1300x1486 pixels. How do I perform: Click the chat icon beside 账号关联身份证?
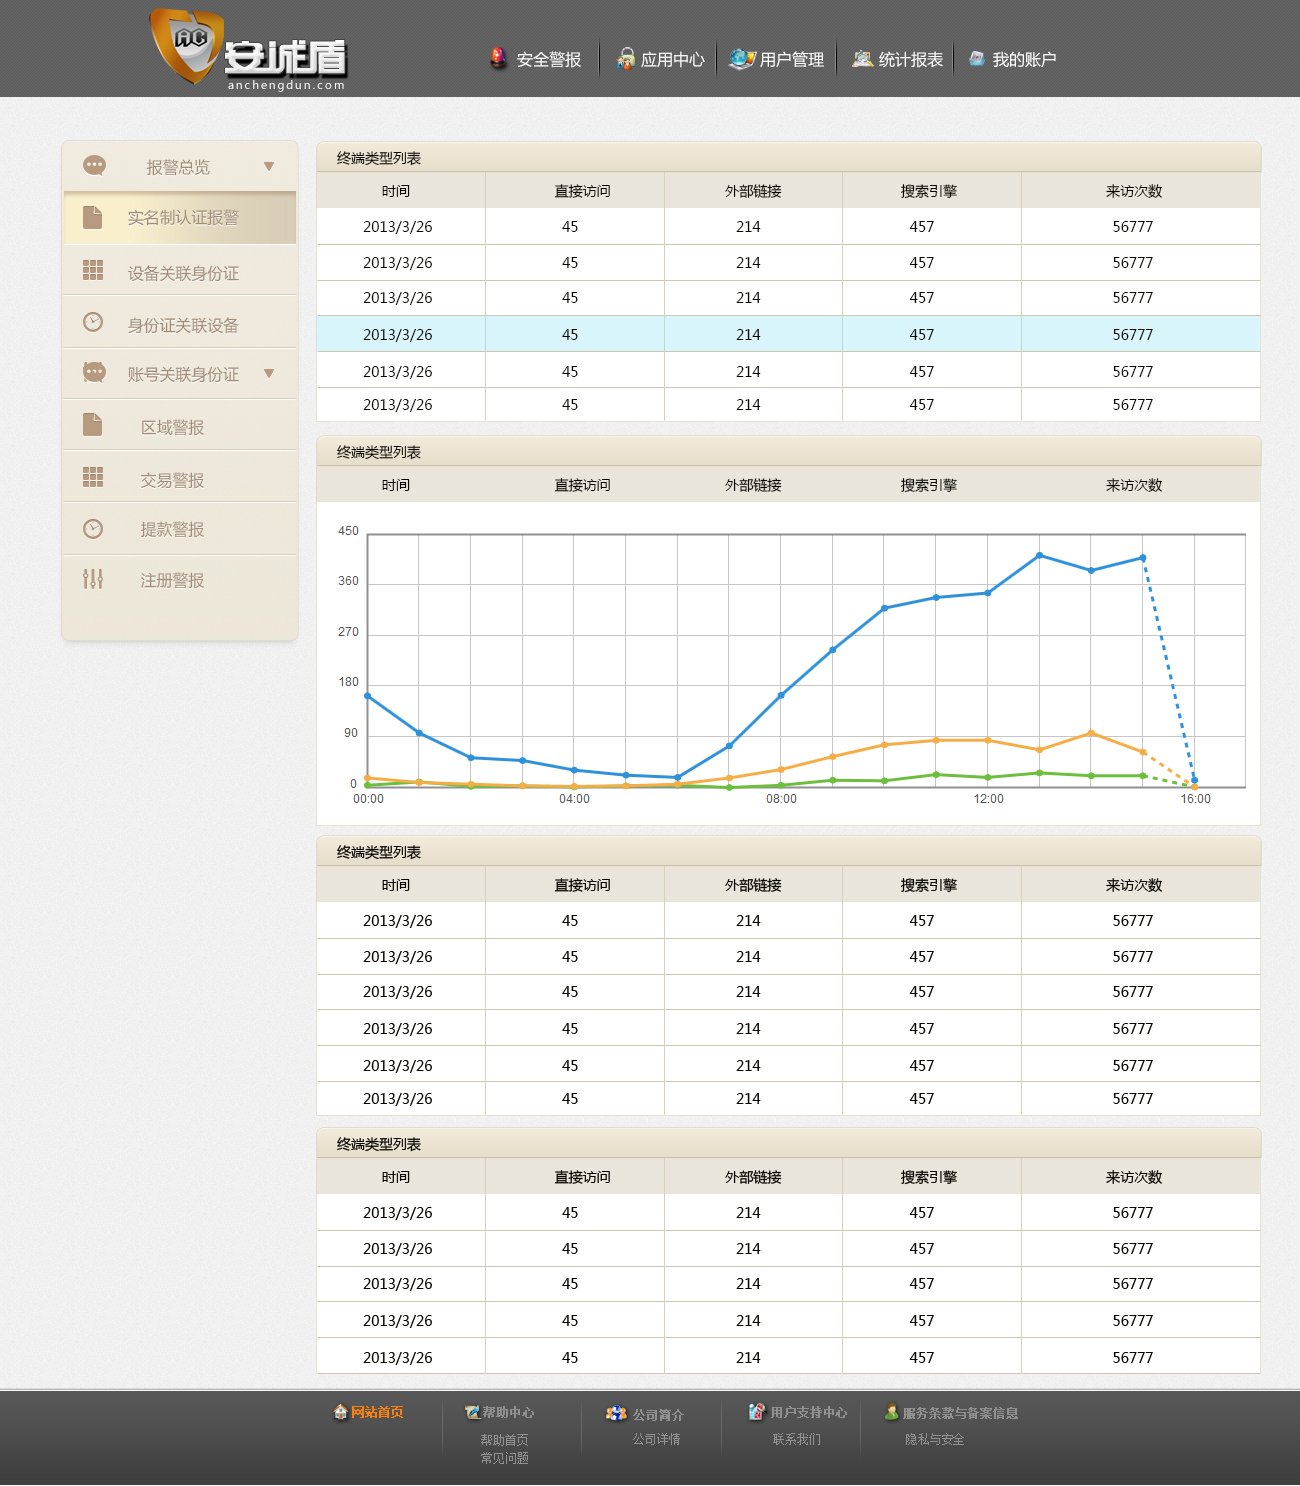(95, 372)
